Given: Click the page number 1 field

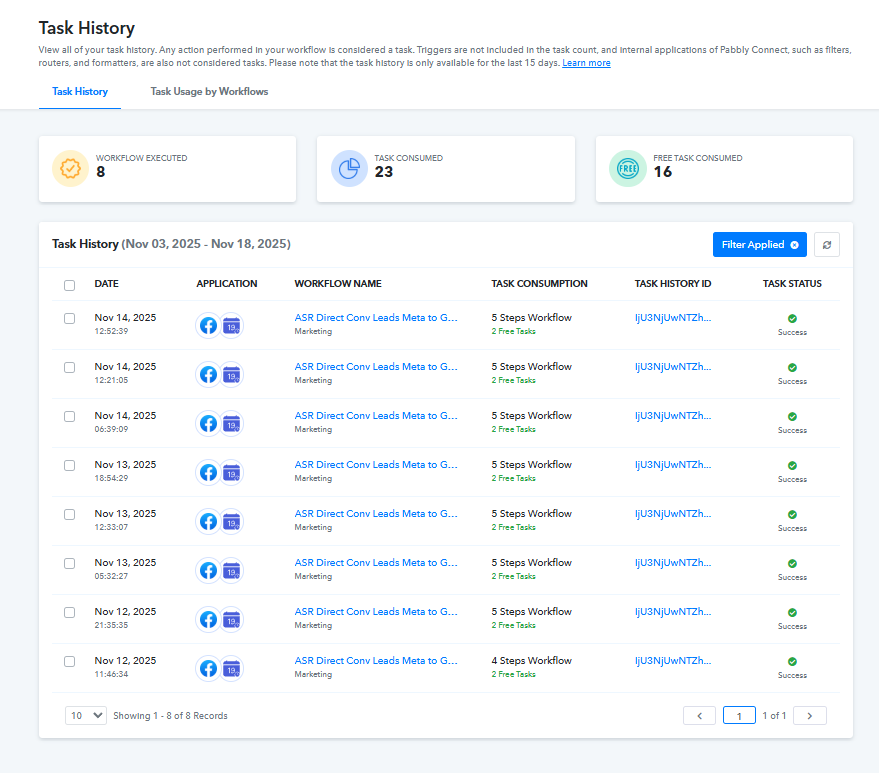Looking at the screenshot, I should click(739, 715).
